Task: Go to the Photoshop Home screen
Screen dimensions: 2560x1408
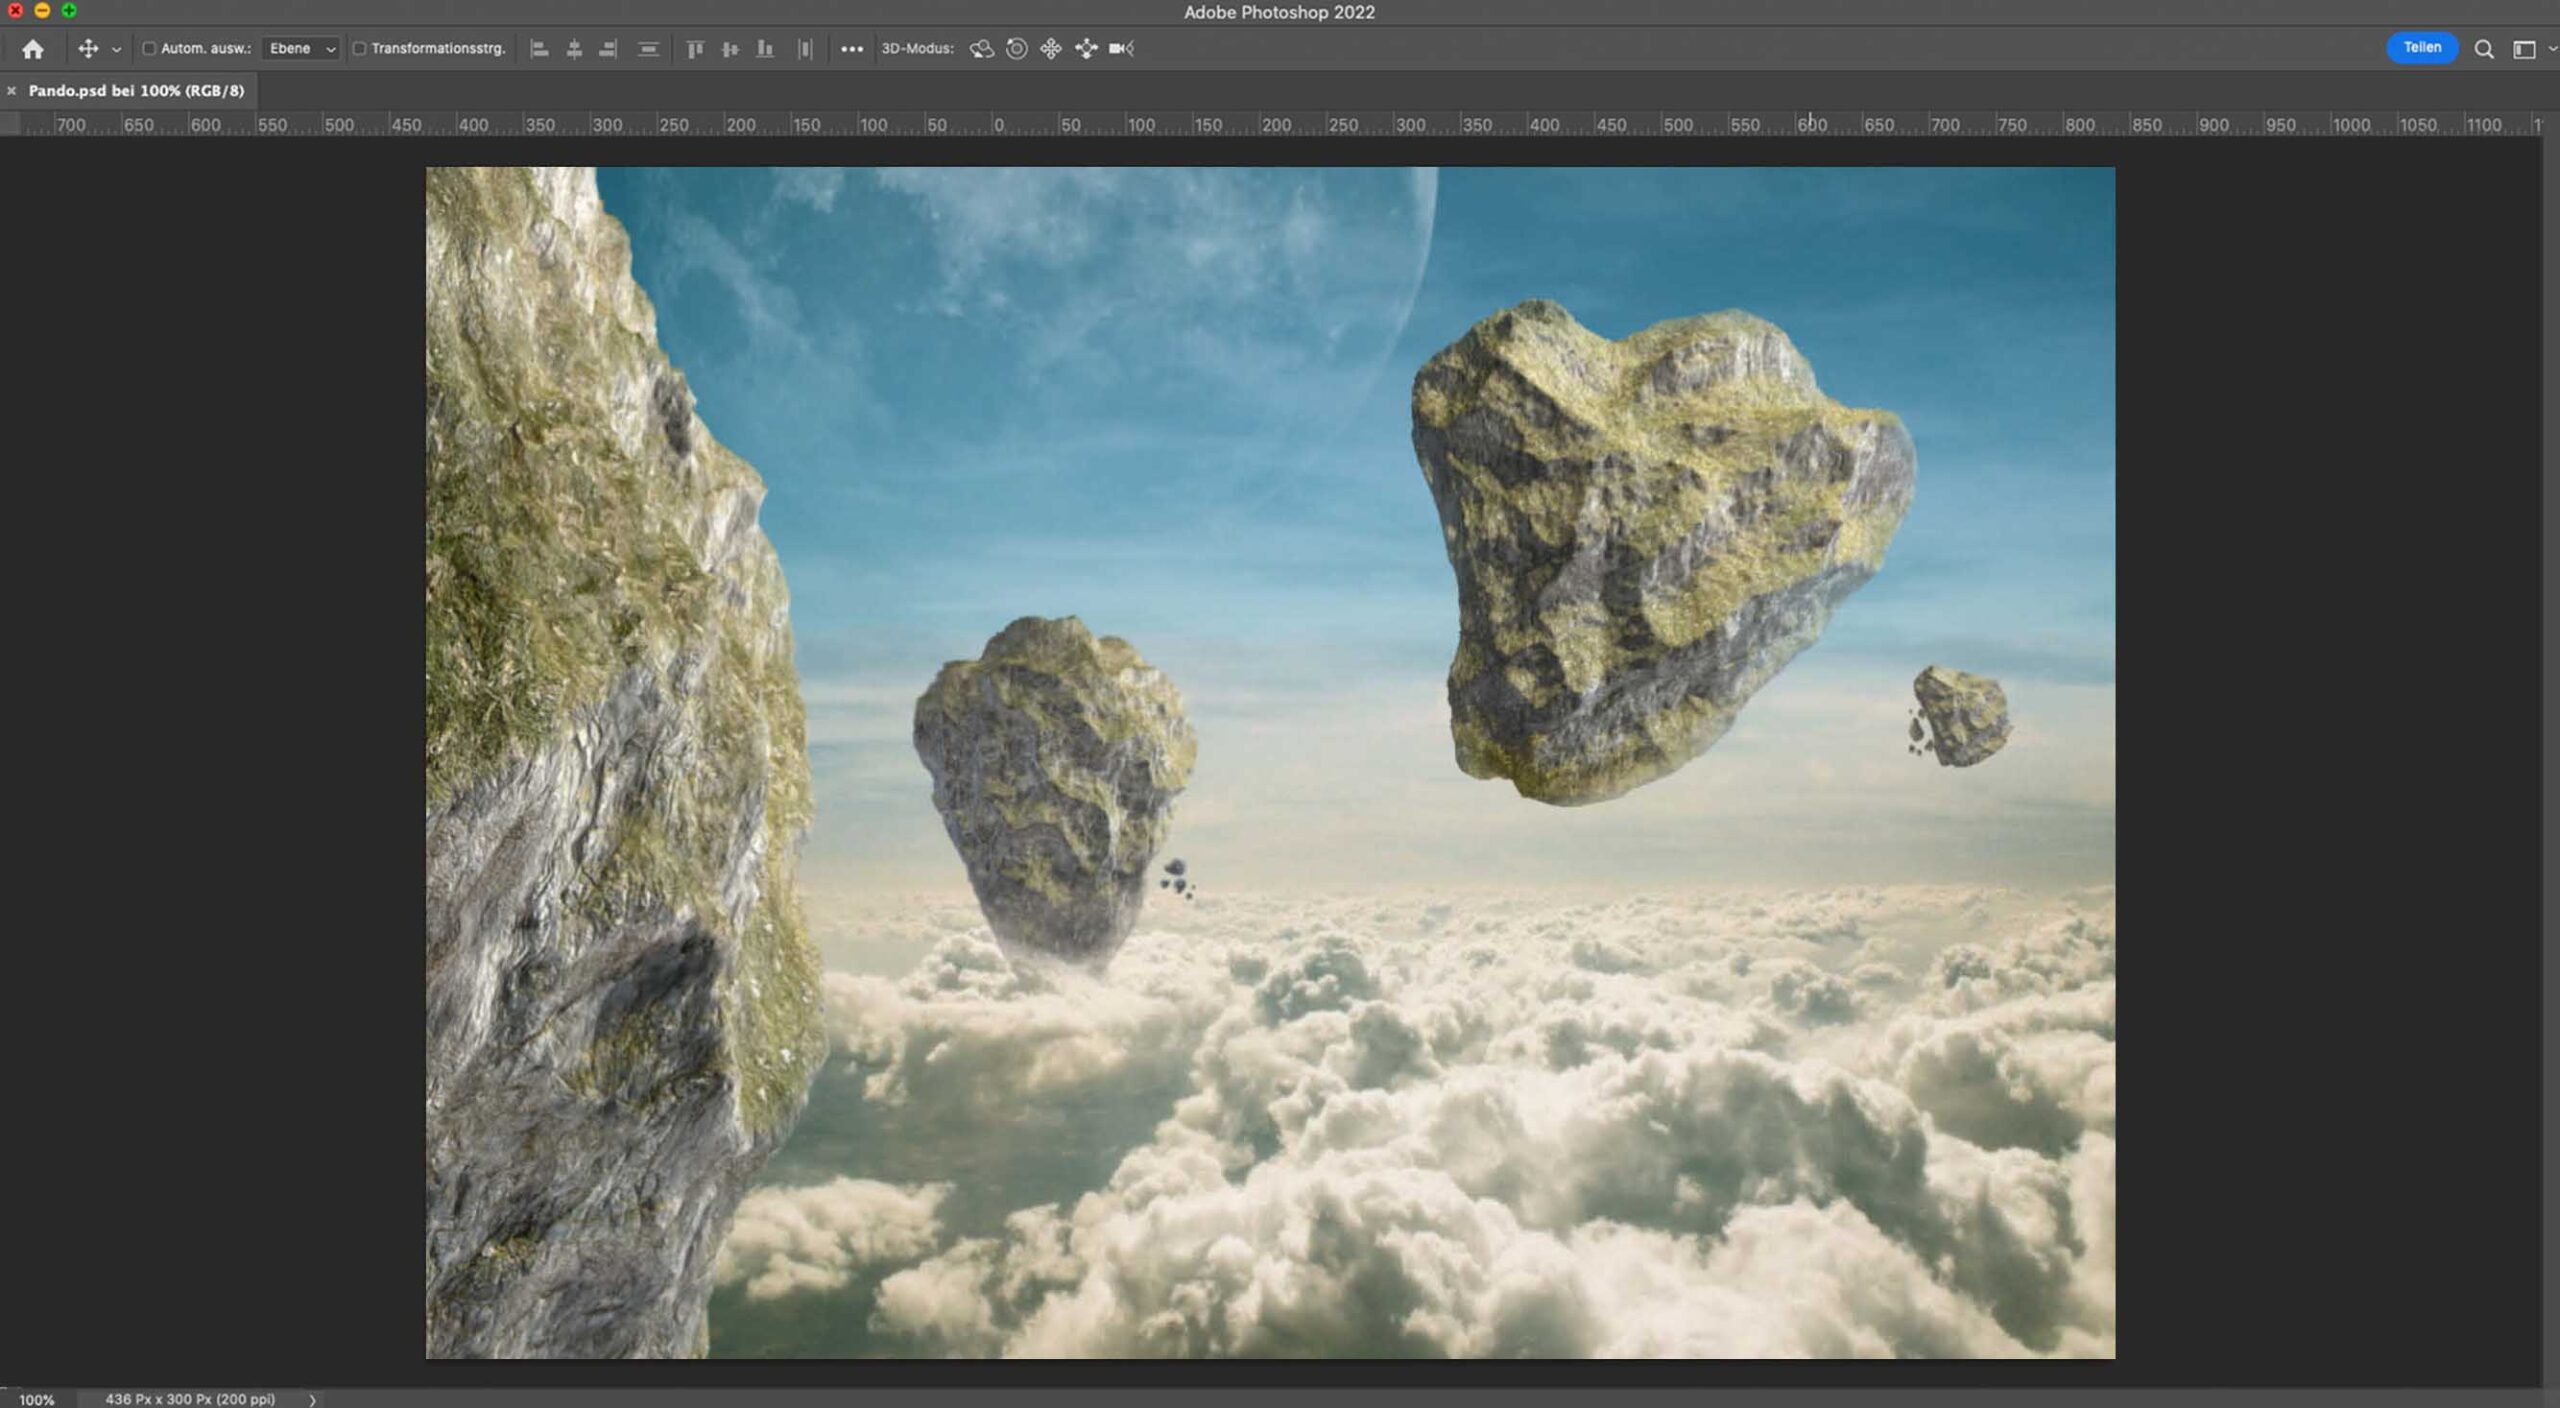Action: [33, 49]
